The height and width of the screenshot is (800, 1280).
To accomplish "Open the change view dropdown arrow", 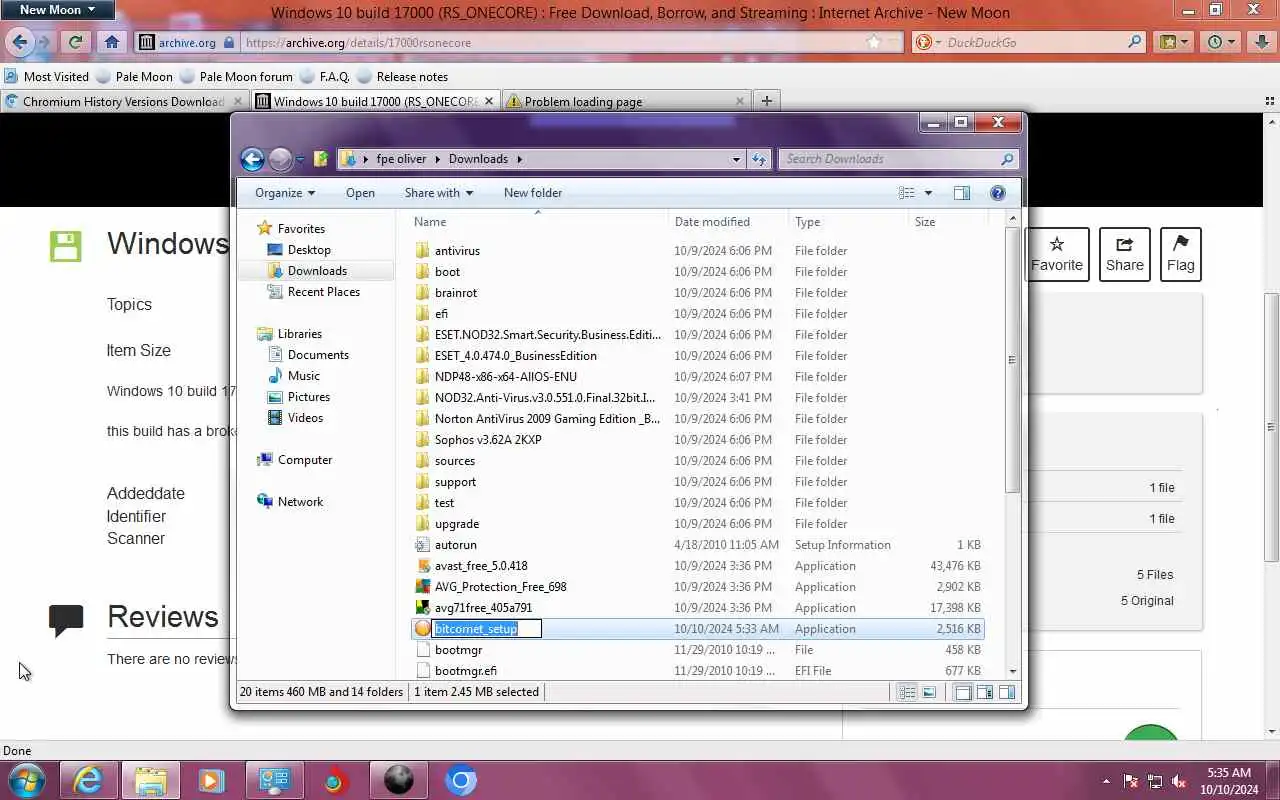I will coord(928,193).
